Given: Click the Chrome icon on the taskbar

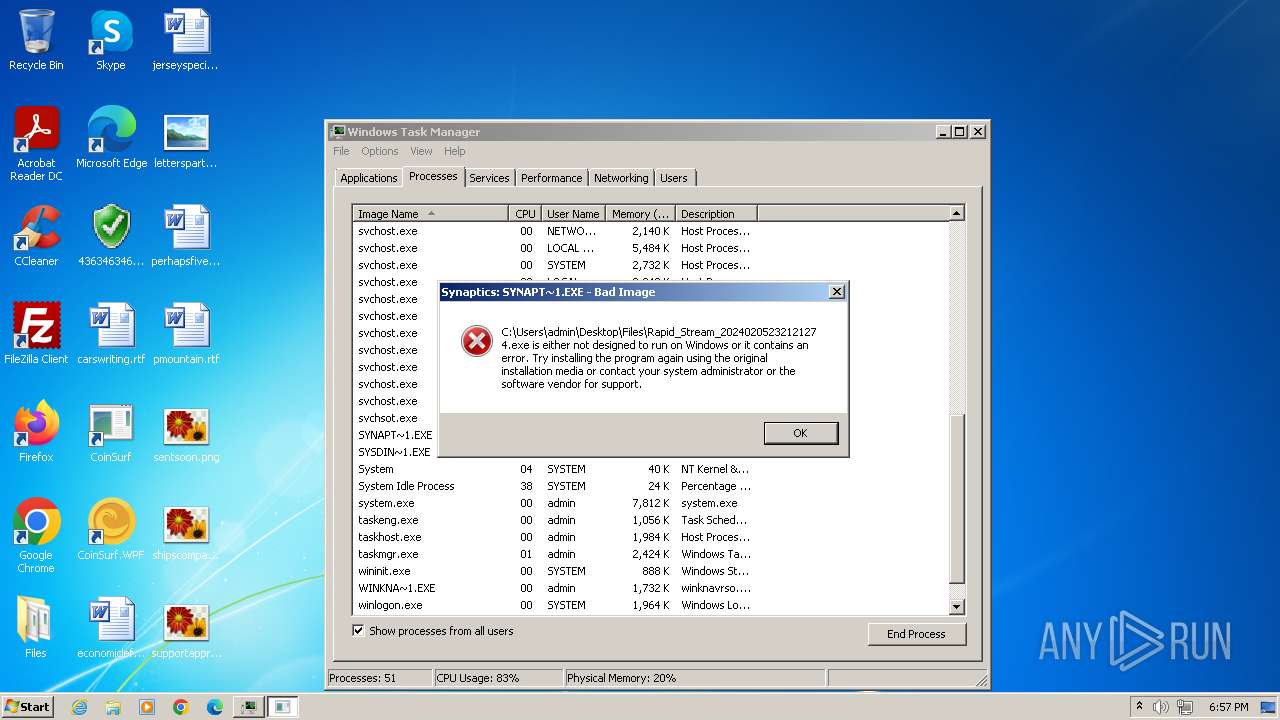Looking at the screenshot, I should (x=181, y=707).
